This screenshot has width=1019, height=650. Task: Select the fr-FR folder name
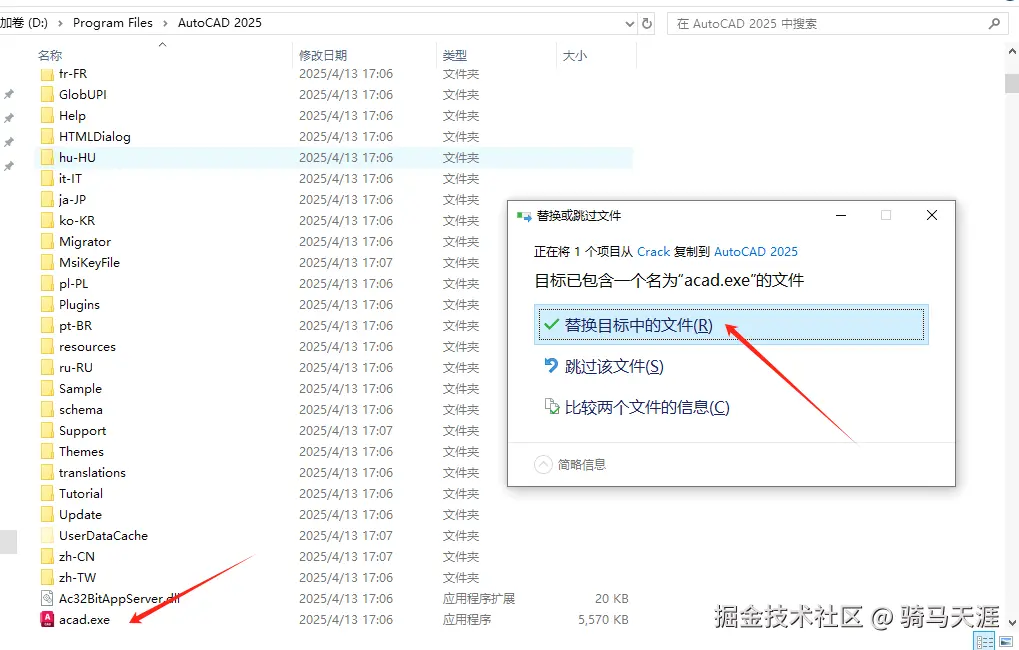73,73
